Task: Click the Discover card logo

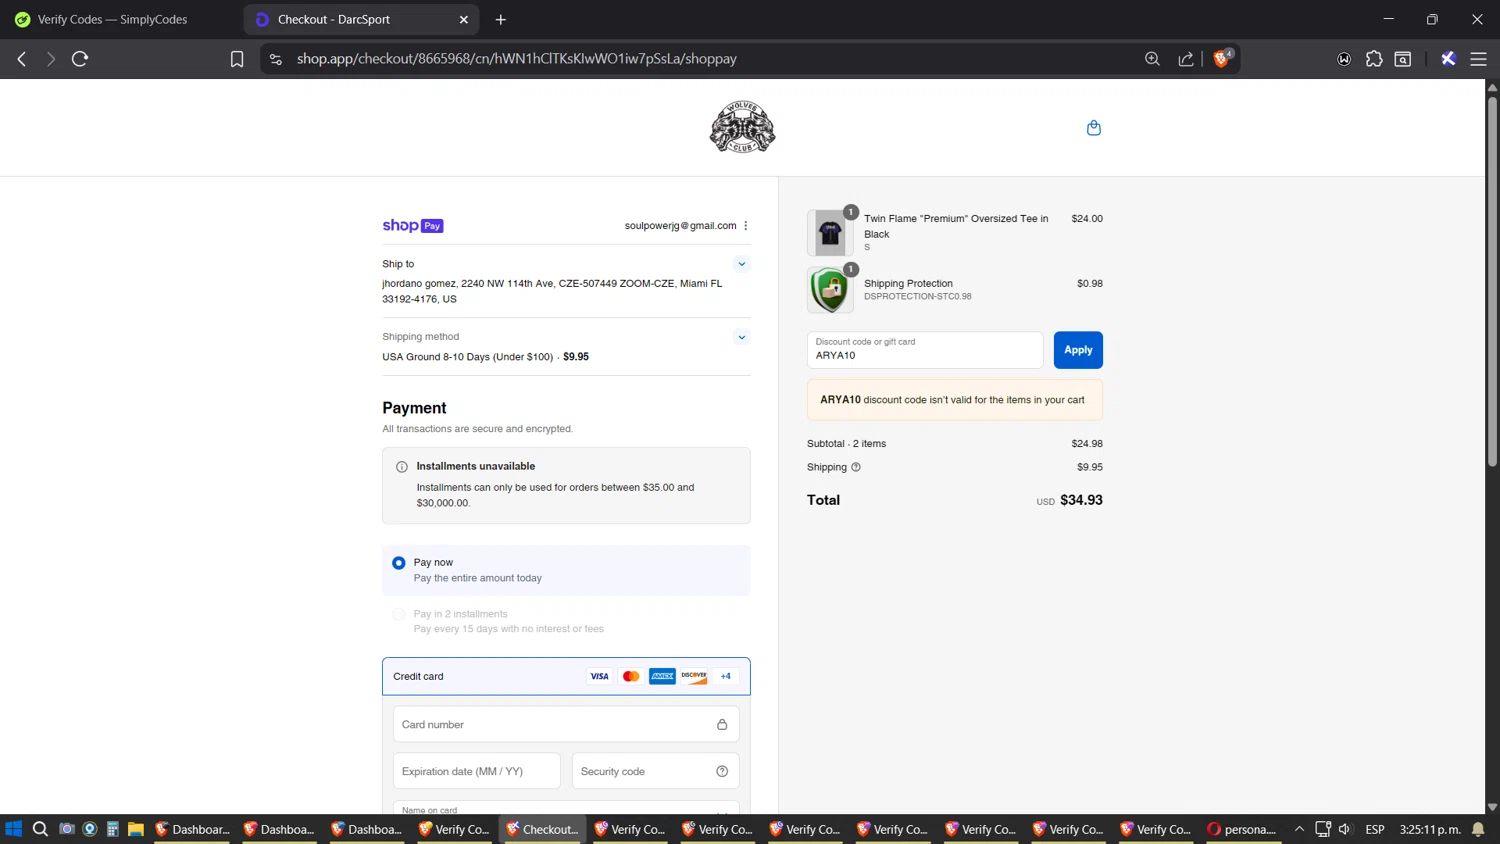Action: tap(694, 677)
